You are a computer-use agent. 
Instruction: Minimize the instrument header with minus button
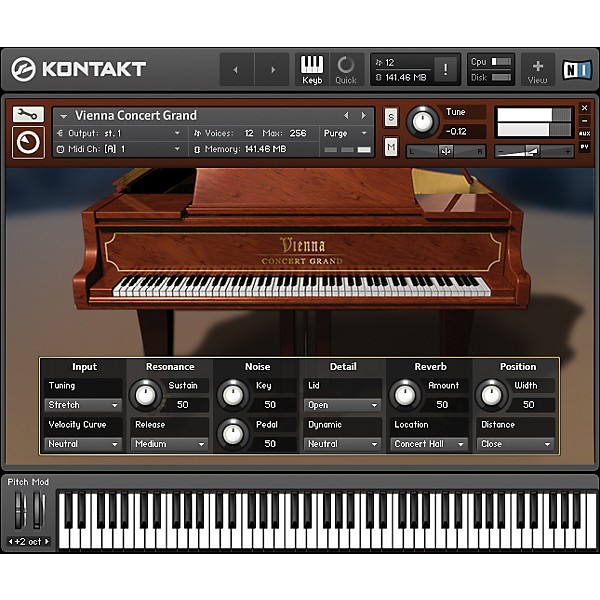(x=584, y=121)
